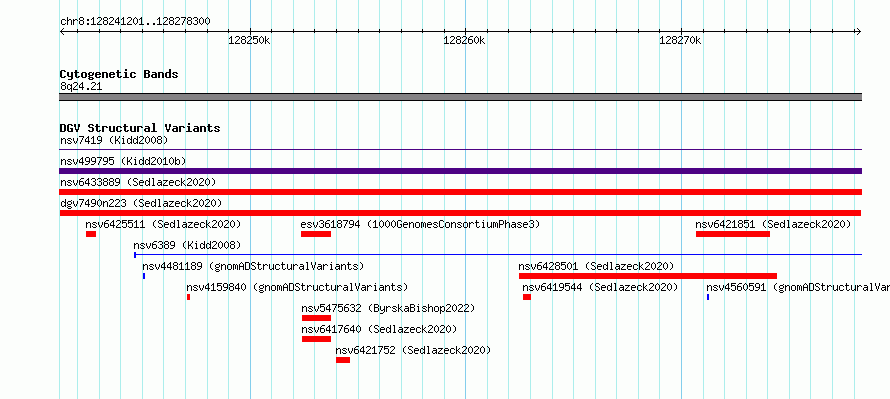Click the red nsv6417640 variant bar
This screenshot has width=890, height=399.
coord(316,339)
